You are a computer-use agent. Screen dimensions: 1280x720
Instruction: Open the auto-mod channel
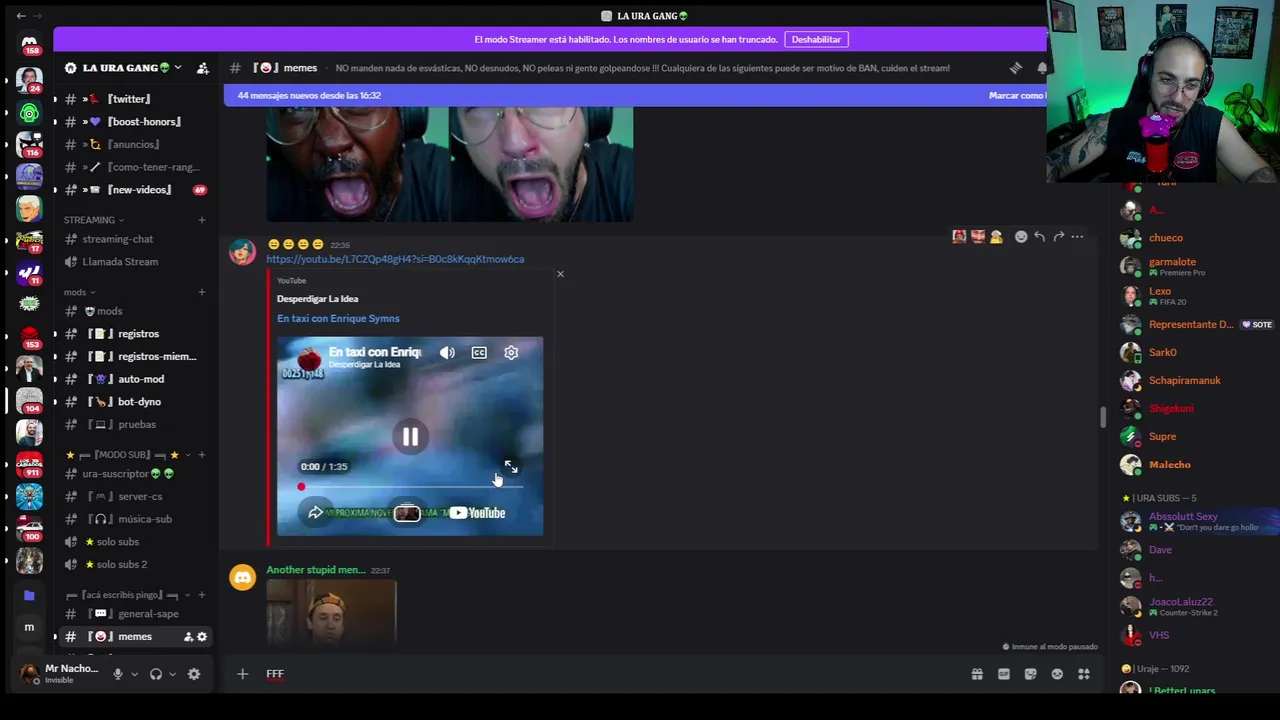[x=134, y=379]
